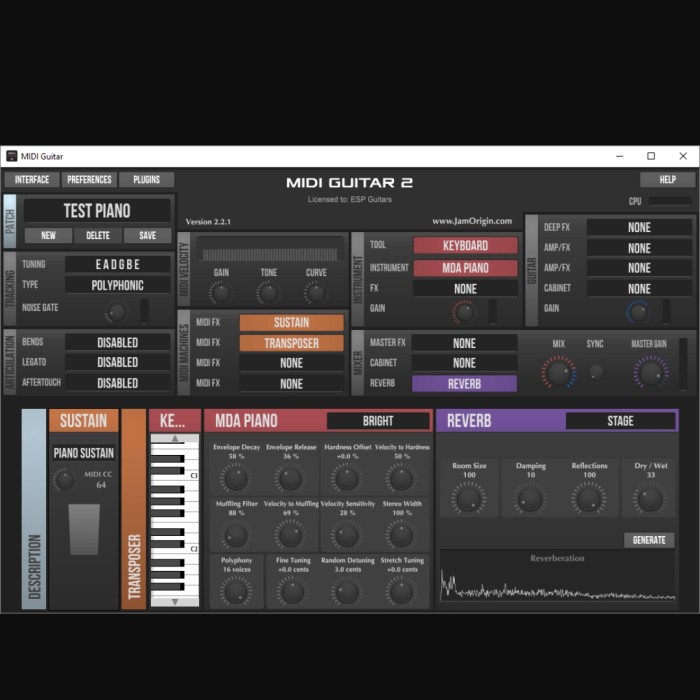
Task: Delete the current patch
Action: coord(98,235)
